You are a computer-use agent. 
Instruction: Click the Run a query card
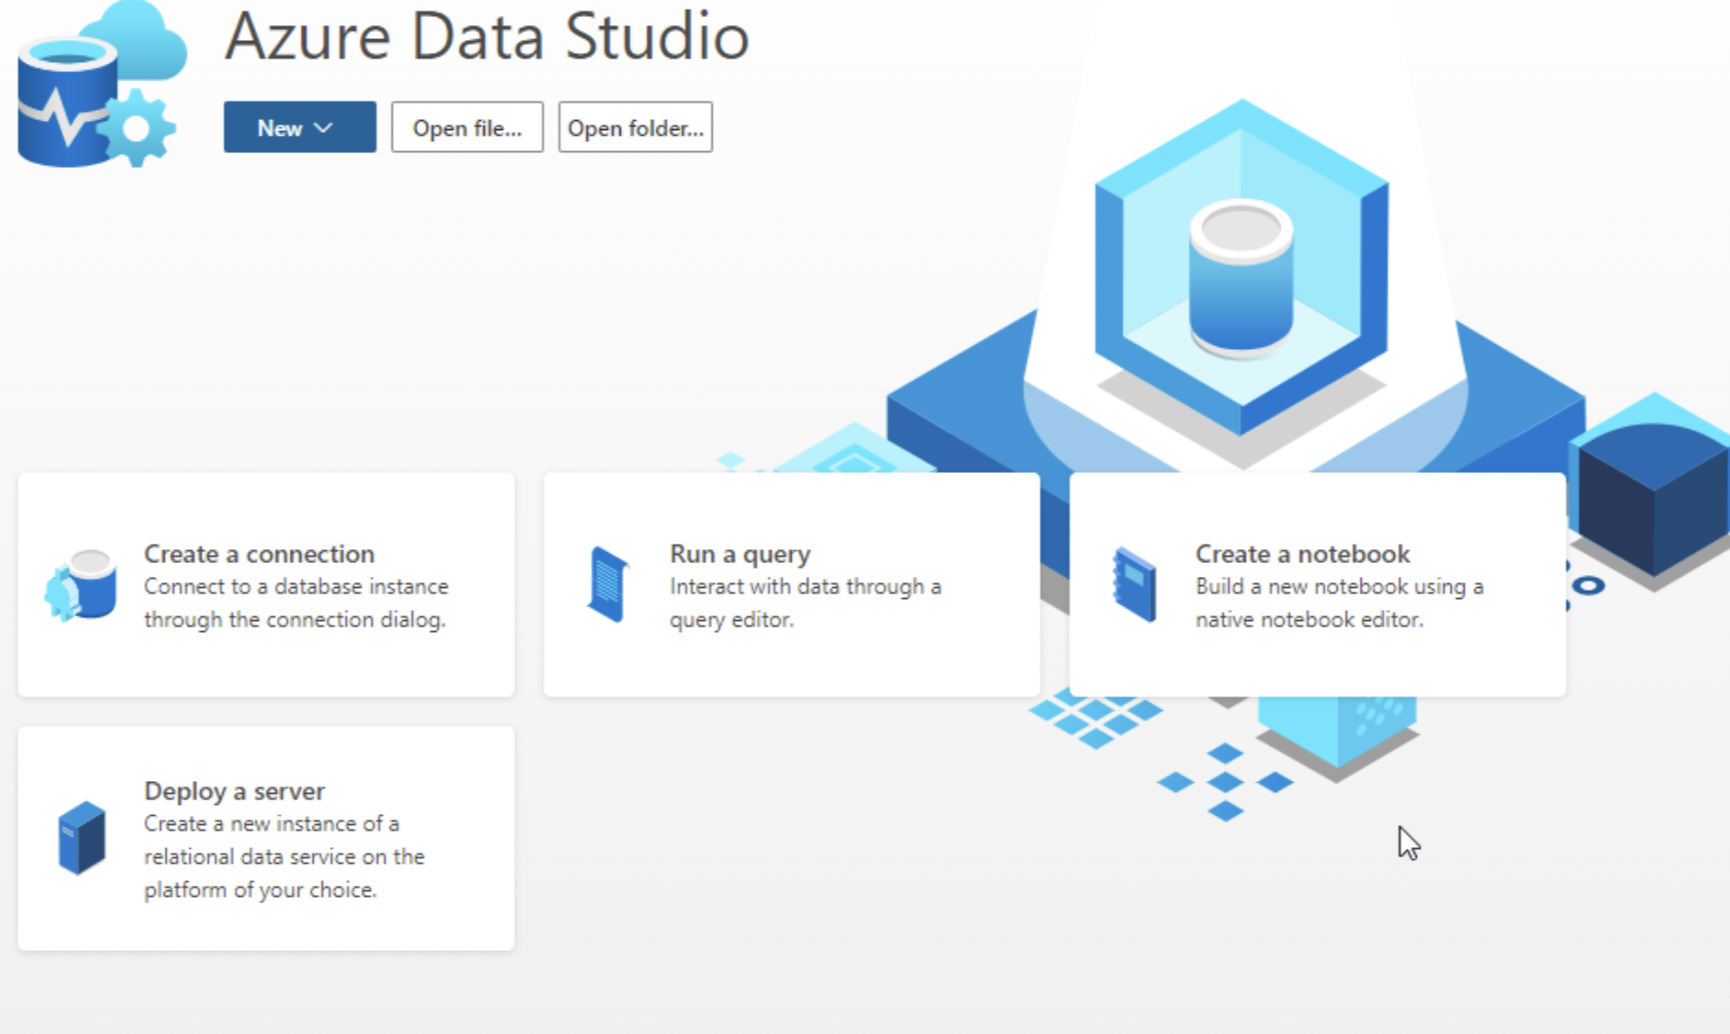[791, 585]
